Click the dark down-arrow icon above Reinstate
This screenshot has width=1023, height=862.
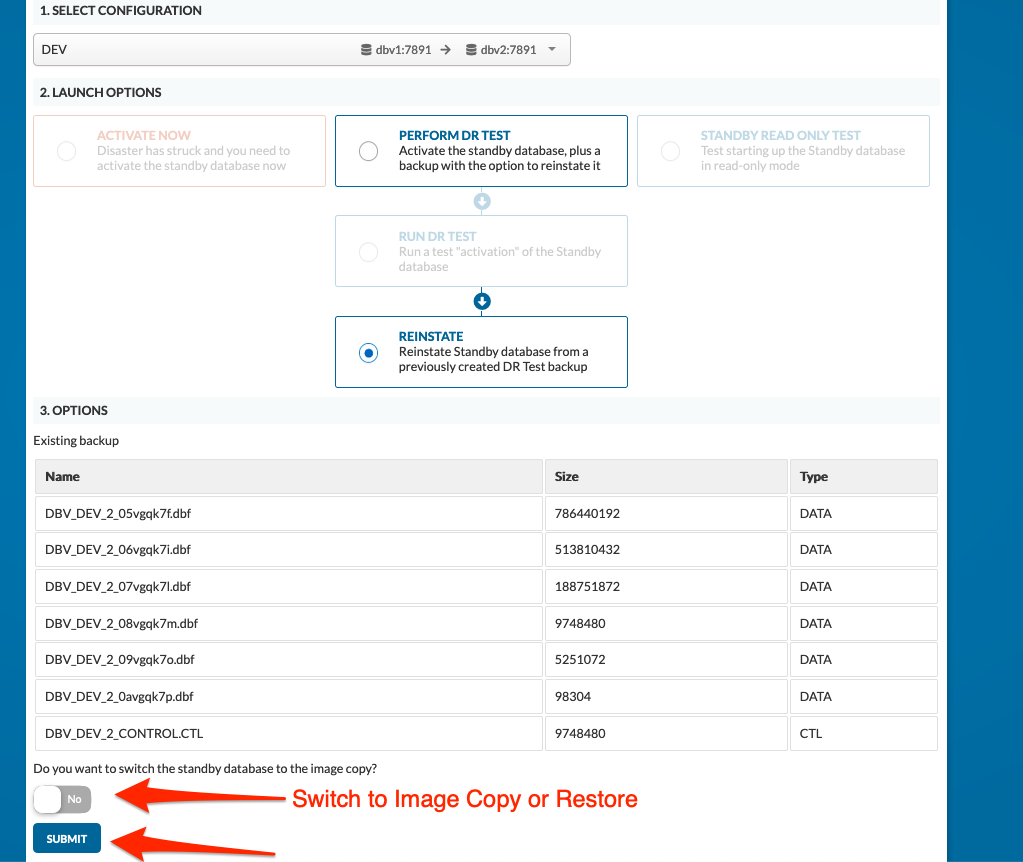482,301
